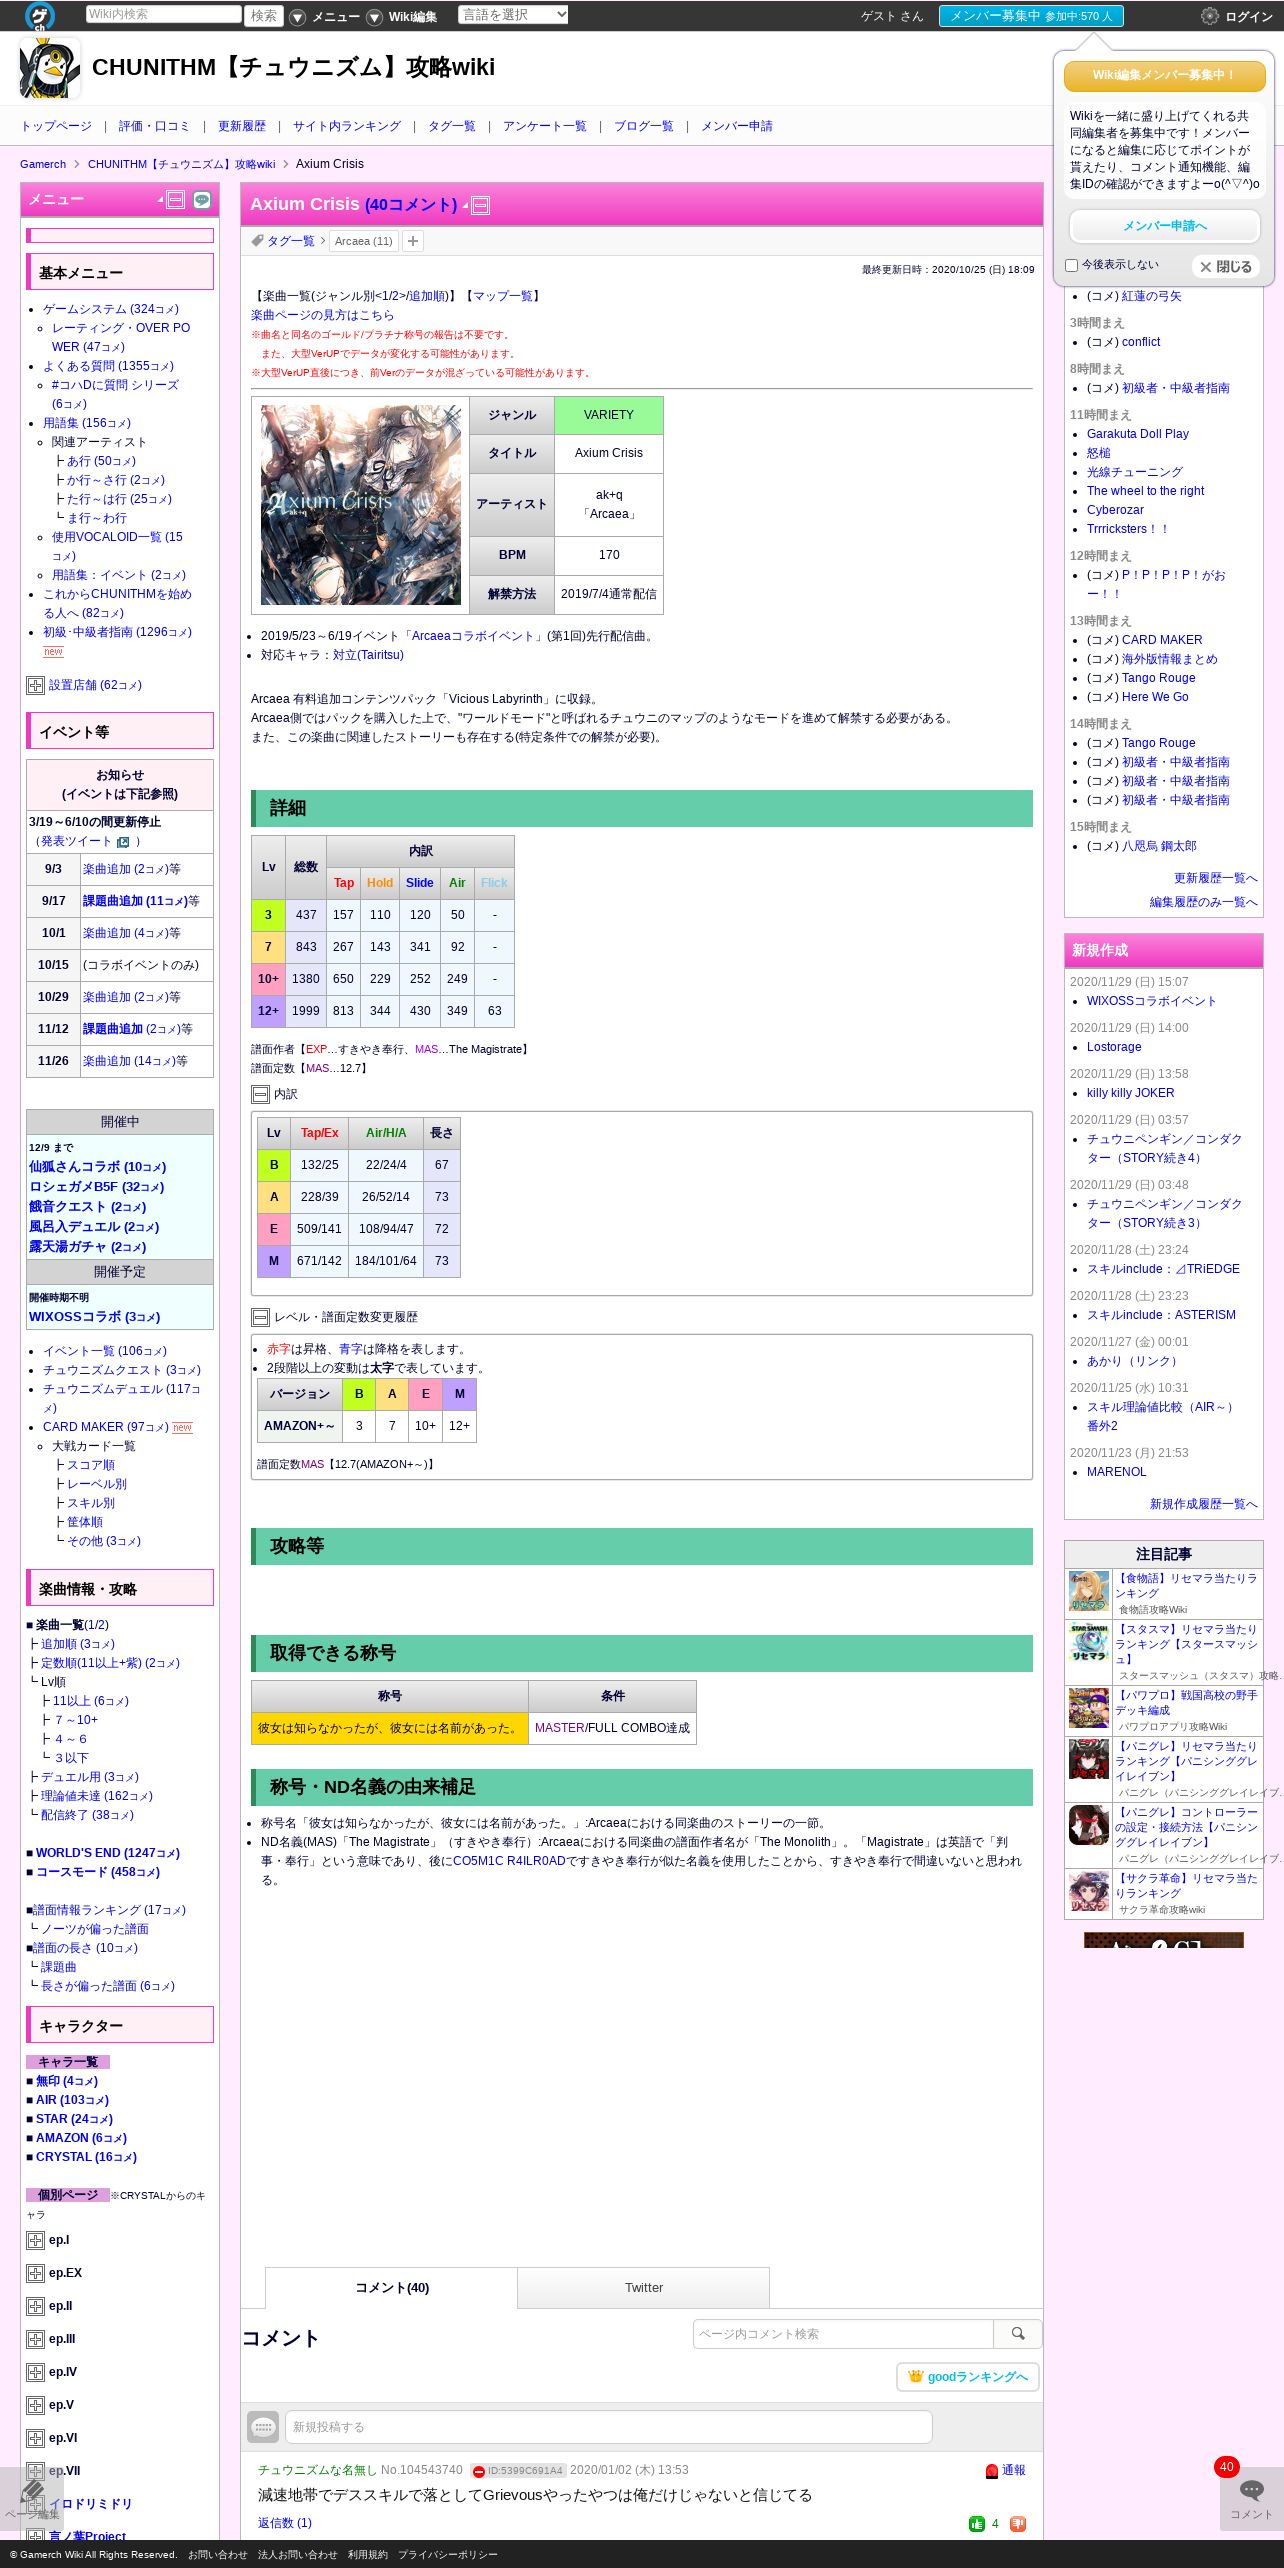Open the 更新履歴一覧へ link in sidebar

(x=1215, y=878)
